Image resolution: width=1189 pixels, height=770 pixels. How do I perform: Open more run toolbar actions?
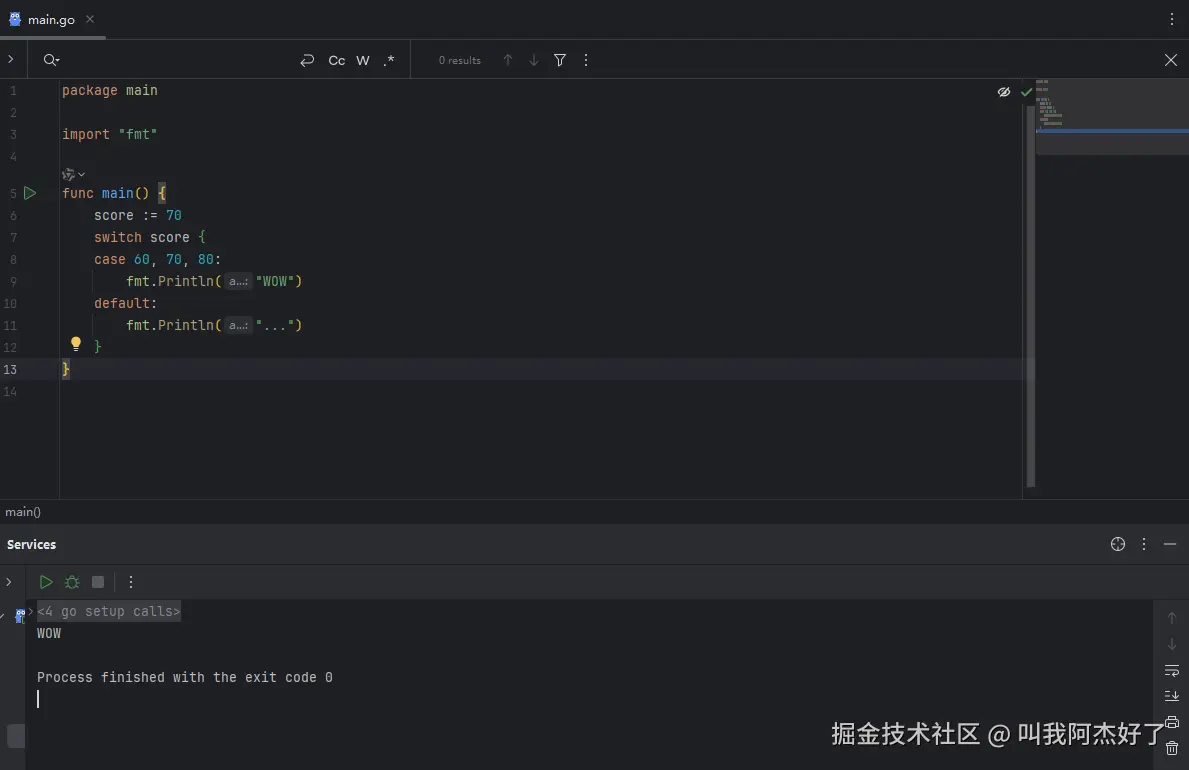[131, 582]
